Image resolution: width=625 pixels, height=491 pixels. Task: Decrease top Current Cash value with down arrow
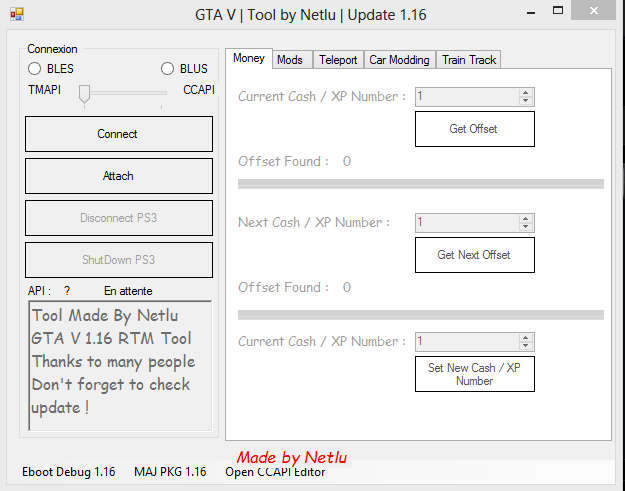[526, 101]
